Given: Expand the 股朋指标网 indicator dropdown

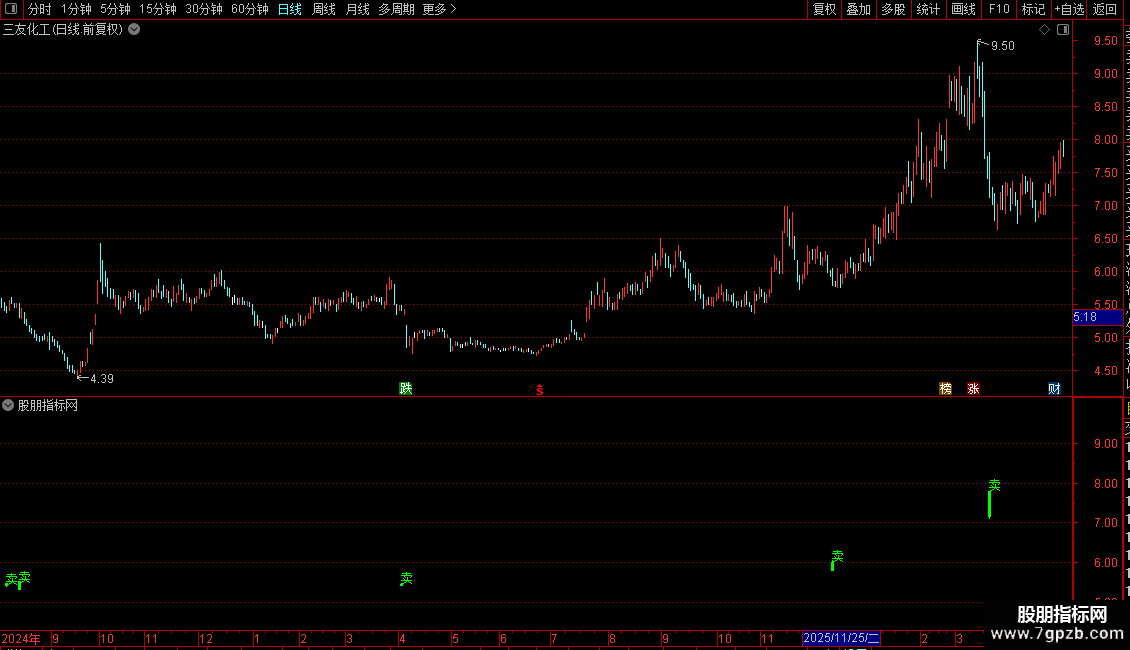Looking at the screenshot, I should [x=8, y=405].
